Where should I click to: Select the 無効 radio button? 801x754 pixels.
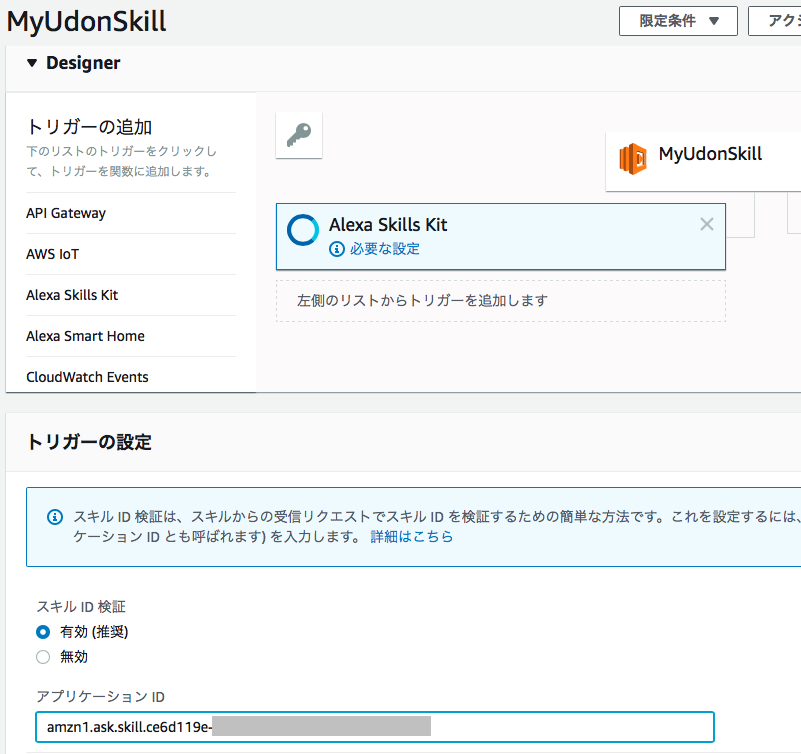coord(43,656)
